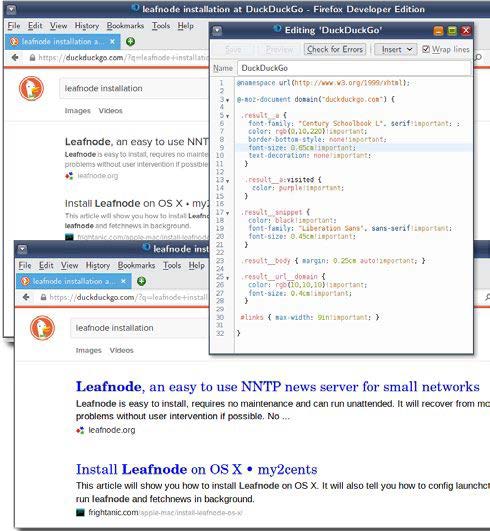Open Tools menu in top Firefox window
Screen dimensions: 490x531
pos(161,26)
